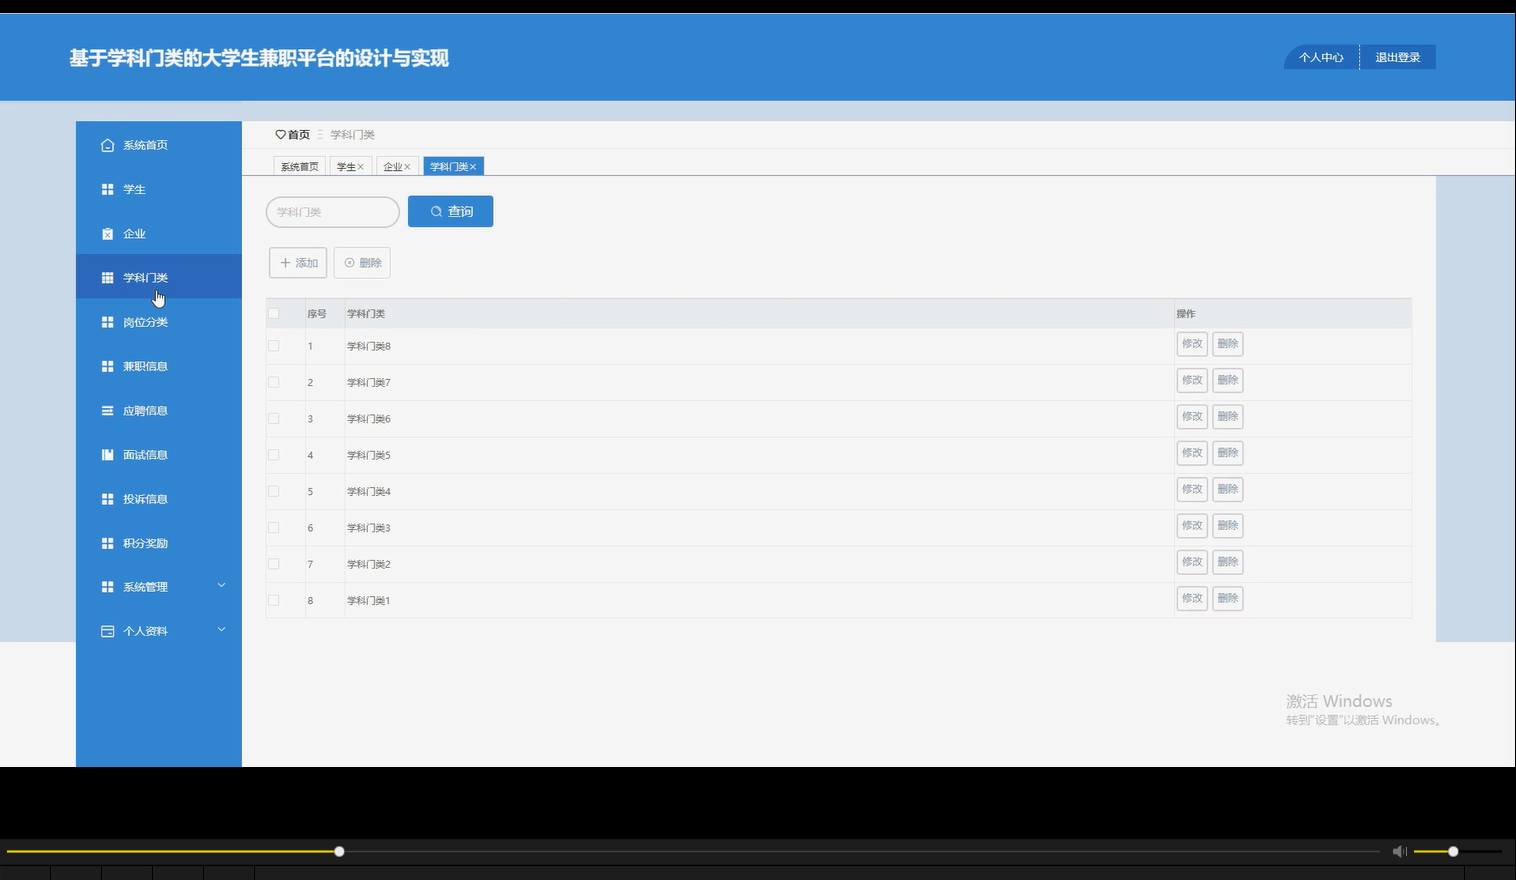
Task: Close the 学生 tab with its x
Action: [x=361, y=167]
